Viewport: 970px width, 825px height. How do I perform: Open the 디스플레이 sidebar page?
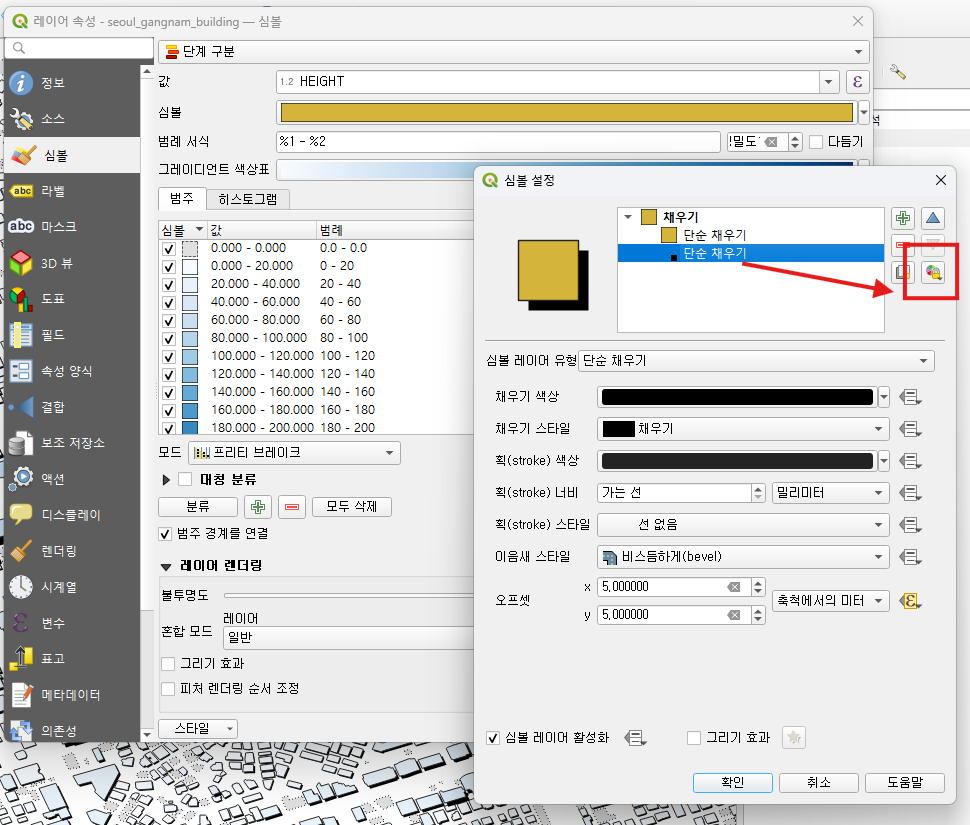[72, 515]
